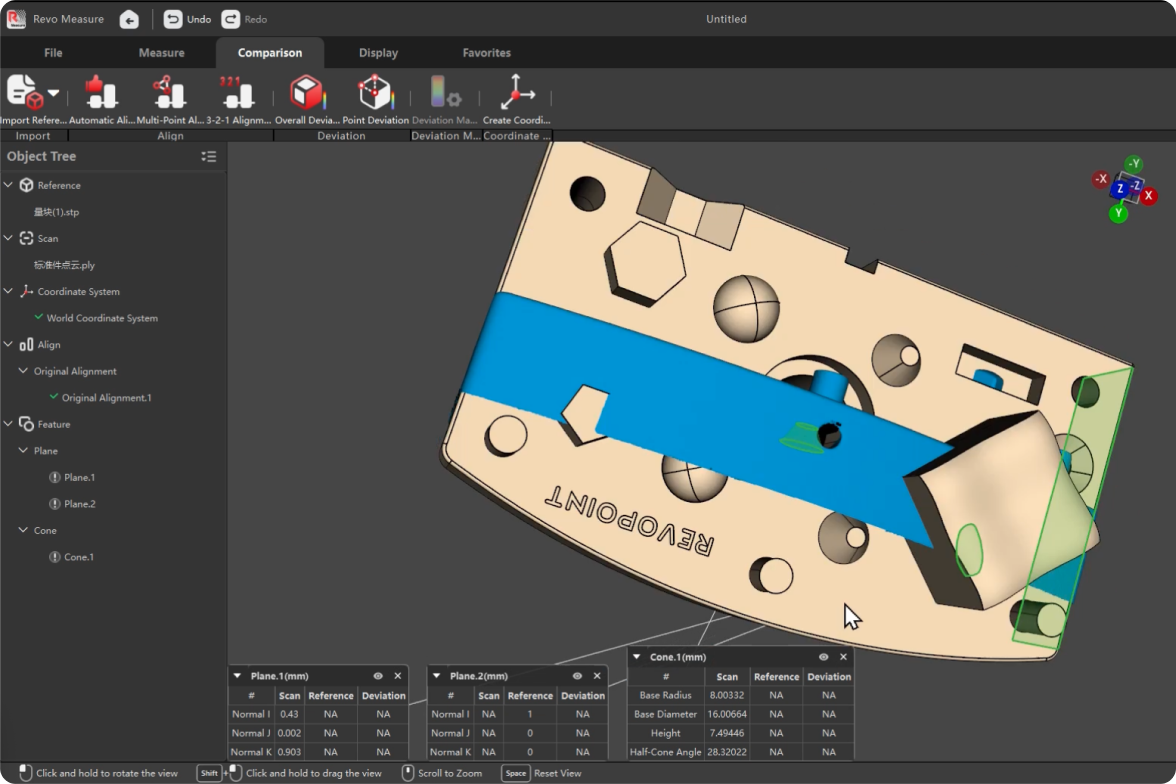The height and width of the screenshot is (784, 1176).
Task: Click the Deviation Map settings icon
Action: [x=445, y=92]
